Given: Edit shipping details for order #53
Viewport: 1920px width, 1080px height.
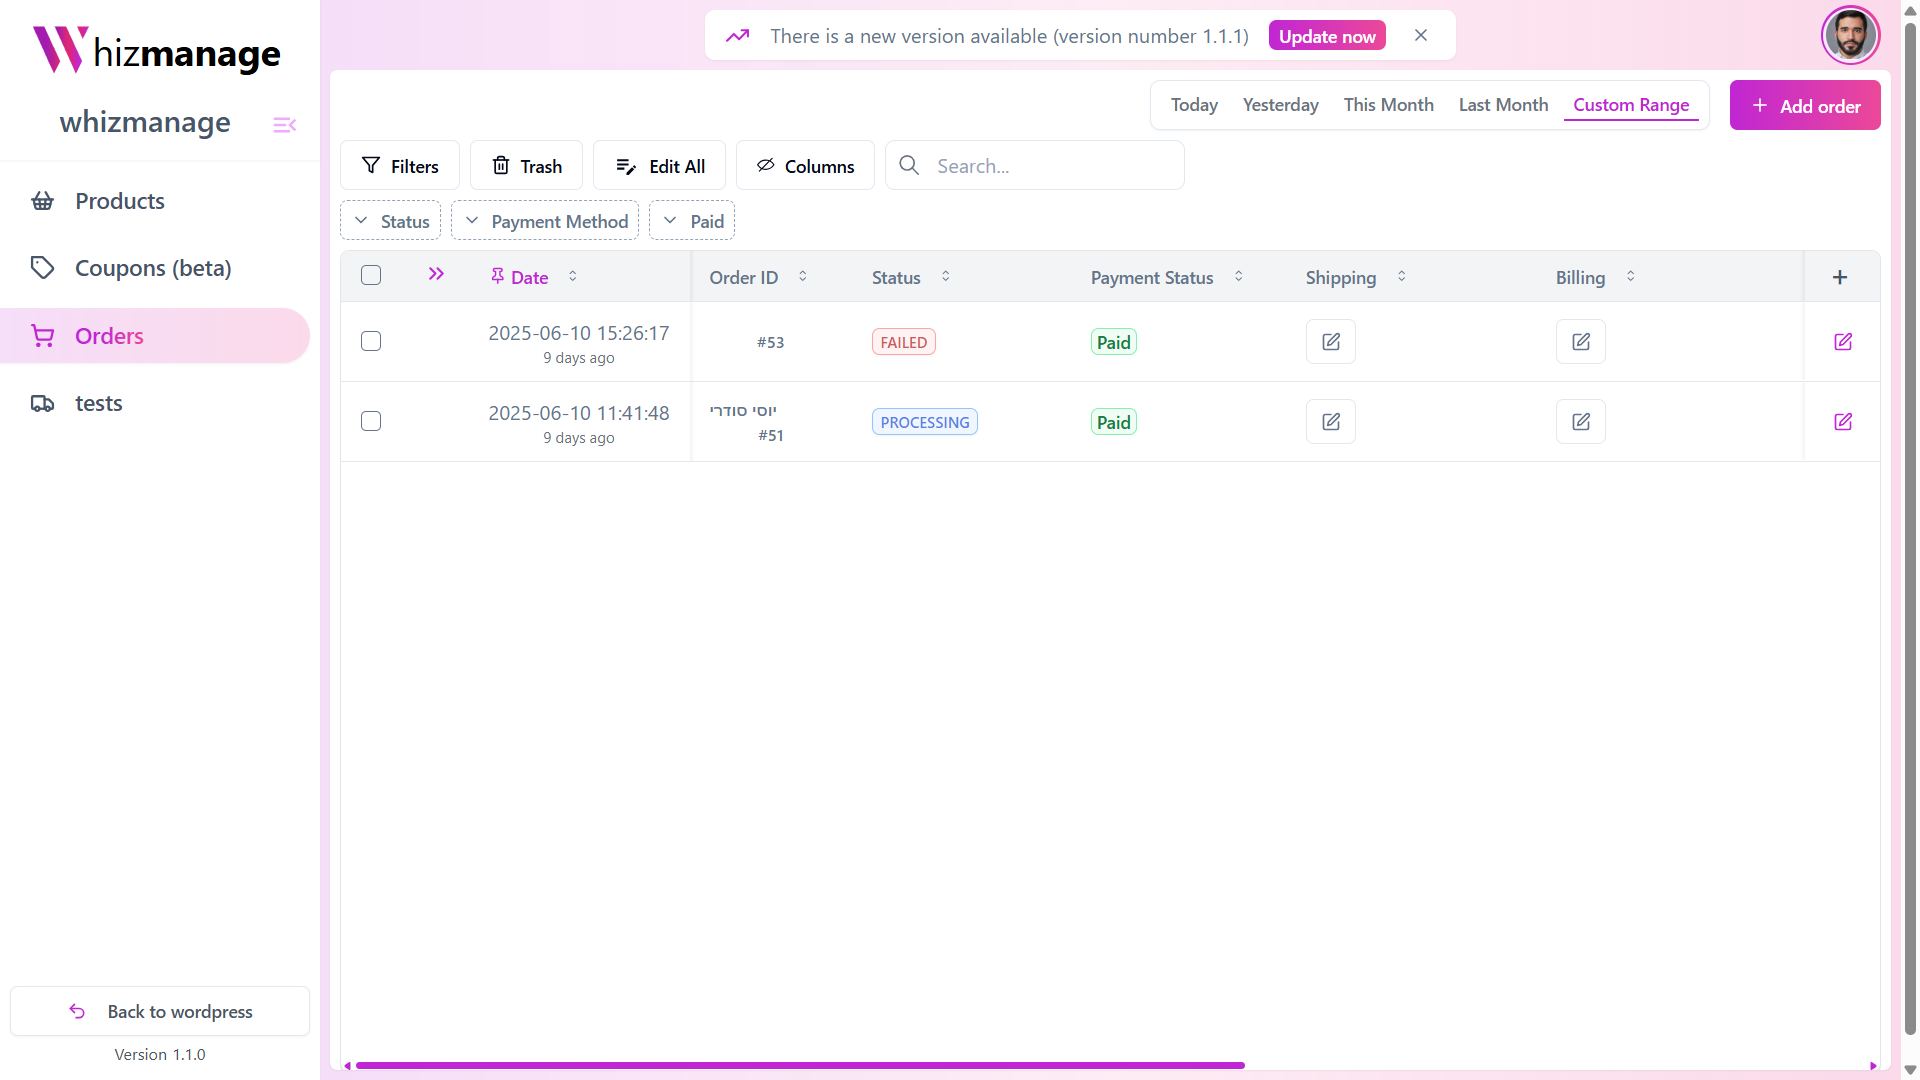Looking at the screenshot, I should (x=1330, y=342).
